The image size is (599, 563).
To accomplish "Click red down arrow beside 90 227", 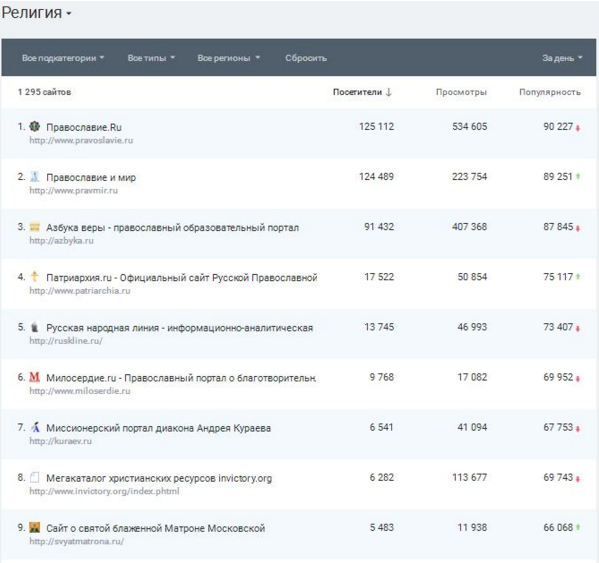I will click(578, 128).
